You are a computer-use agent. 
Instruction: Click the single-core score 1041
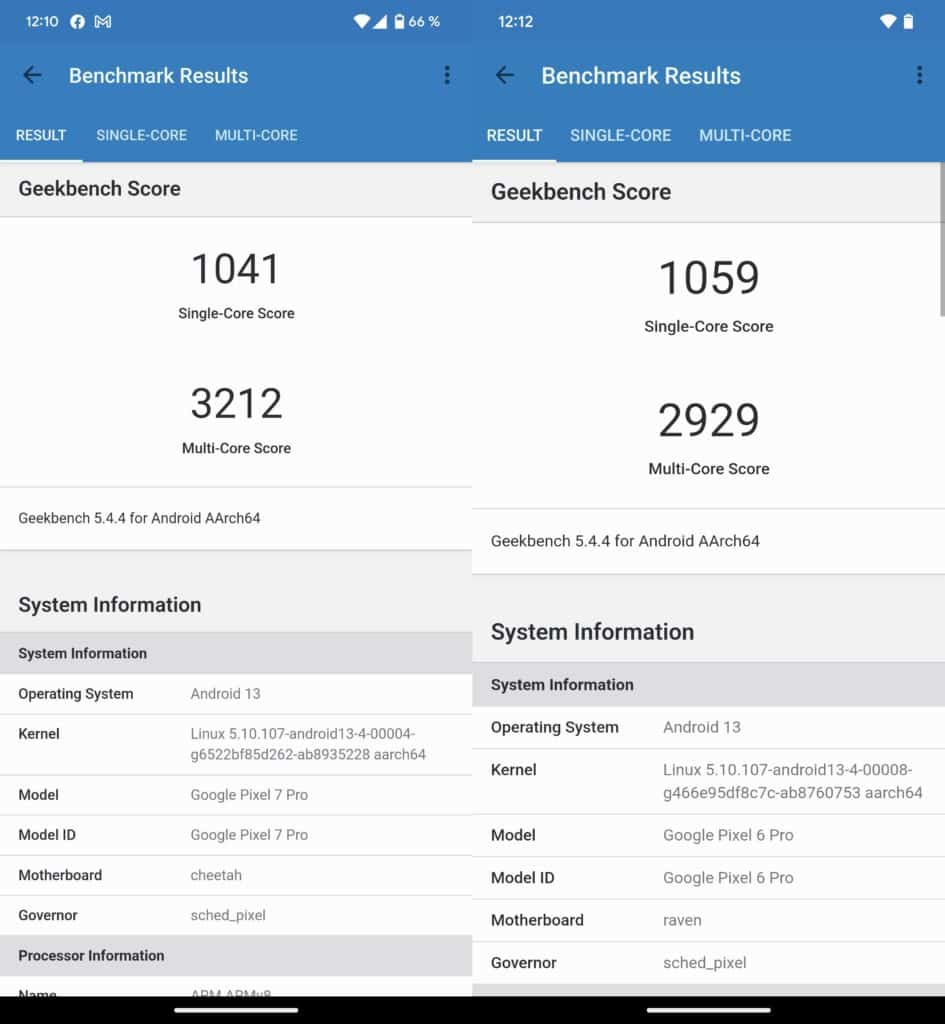pyautogui.click(x=236, y=268)
